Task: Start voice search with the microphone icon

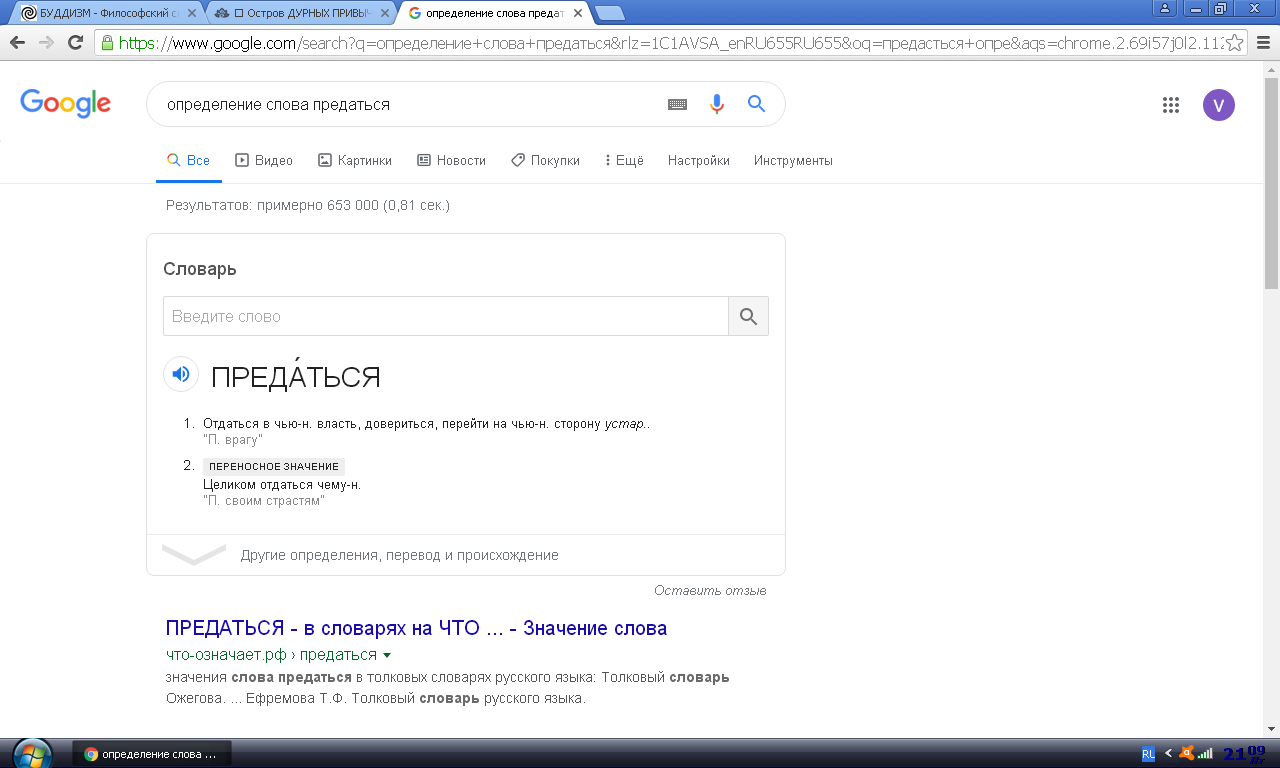Action: pos(716,104)
